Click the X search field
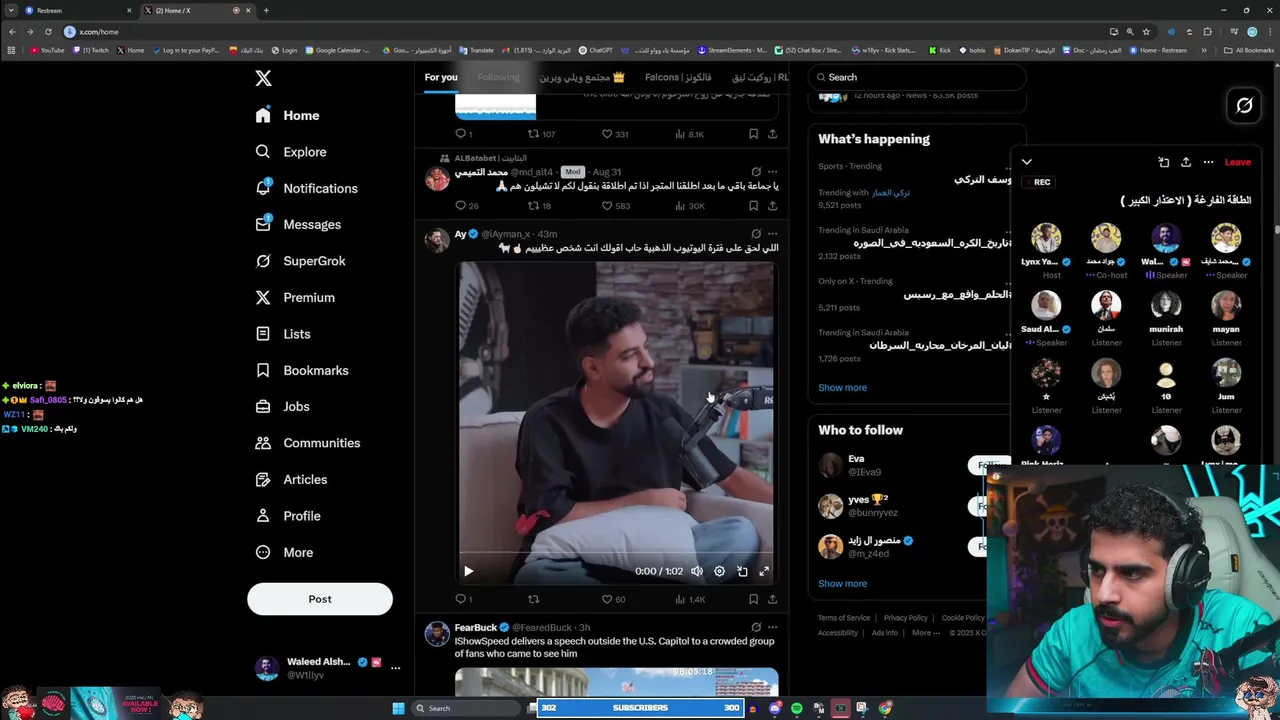This screenshot has height=720, width=1280. [x=917, y=77]
